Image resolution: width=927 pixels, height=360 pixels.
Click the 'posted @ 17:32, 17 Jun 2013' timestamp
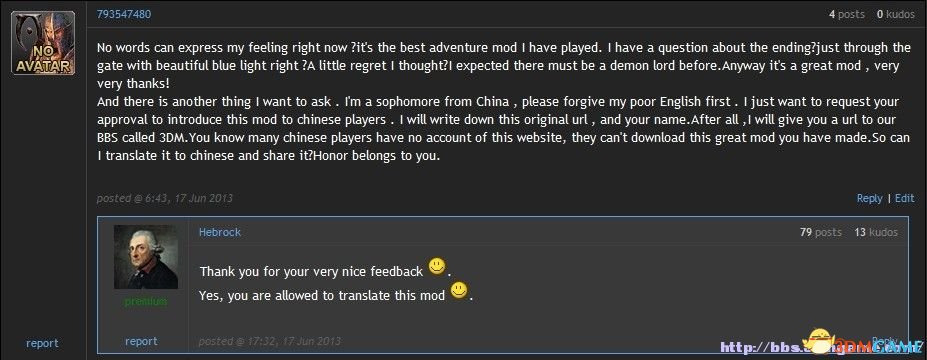pyautogui.click(x=270, y=342)
